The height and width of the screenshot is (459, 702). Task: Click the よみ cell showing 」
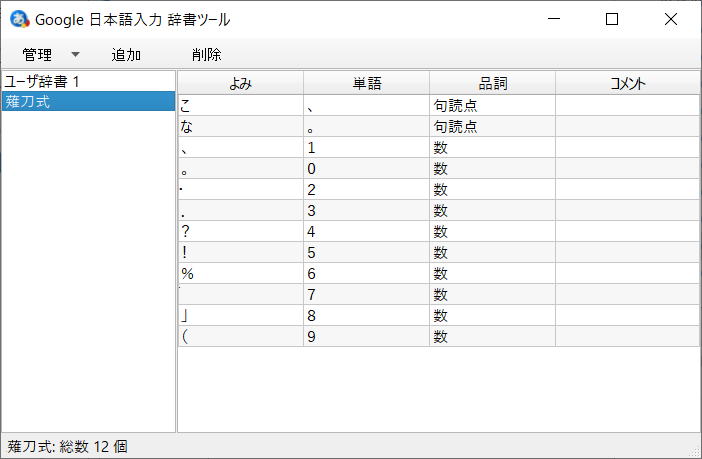(x=241, y=315)
